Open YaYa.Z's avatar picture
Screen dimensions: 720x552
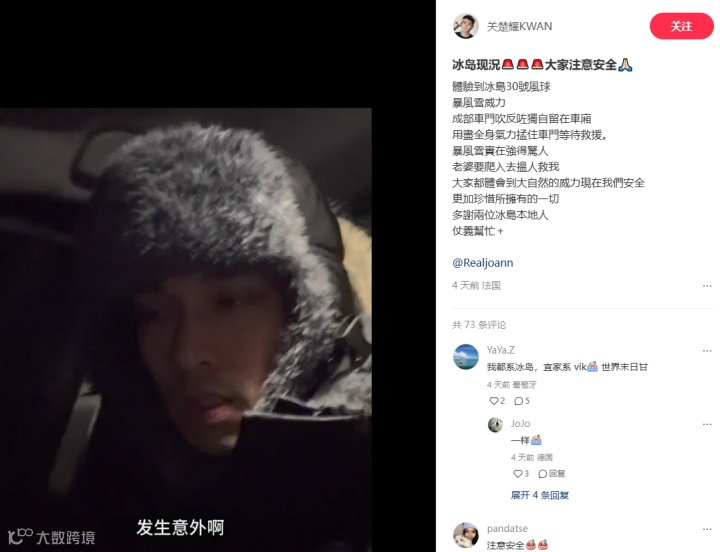(466, 357)
